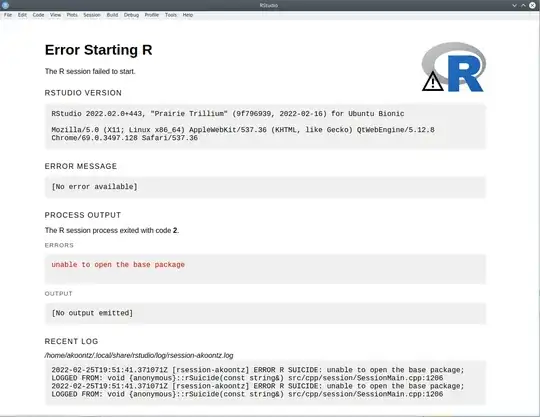The height and width of the screenshot is (417, 540).
Task: Close the RStudio window
Action: click(532, 5)
